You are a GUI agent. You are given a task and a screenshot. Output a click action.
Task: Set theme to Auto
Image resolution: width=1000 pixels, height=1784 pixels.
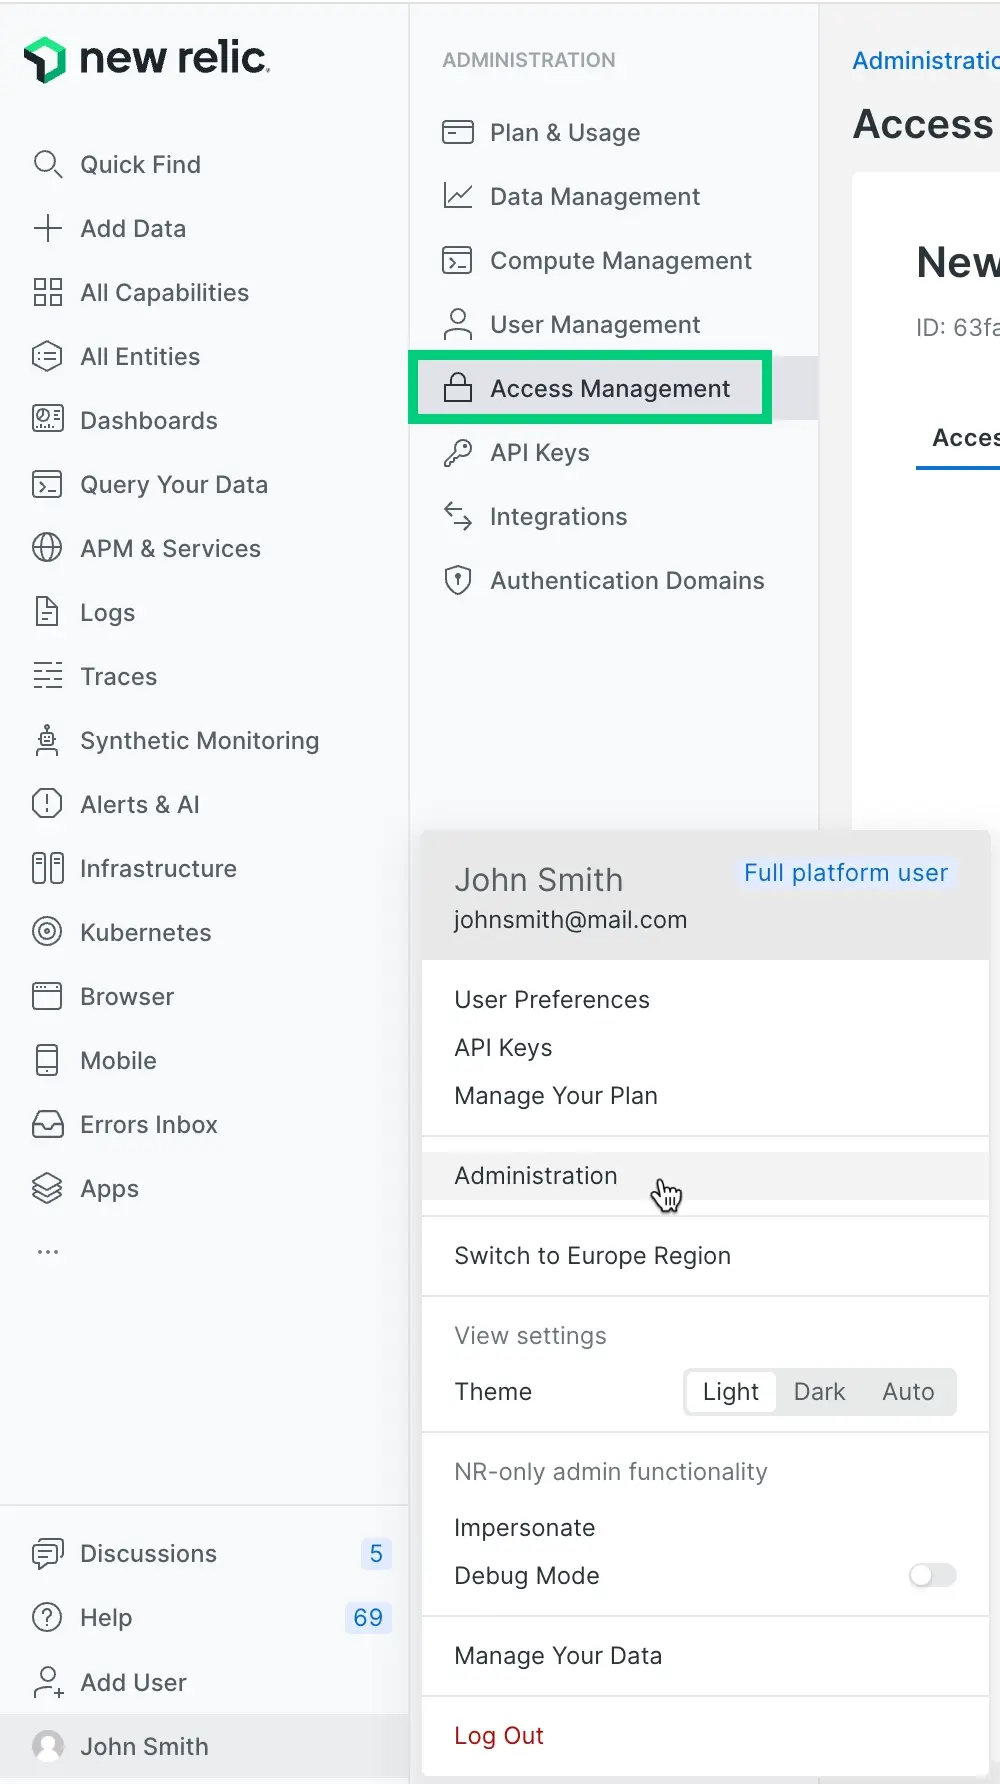click(907, 1392)
